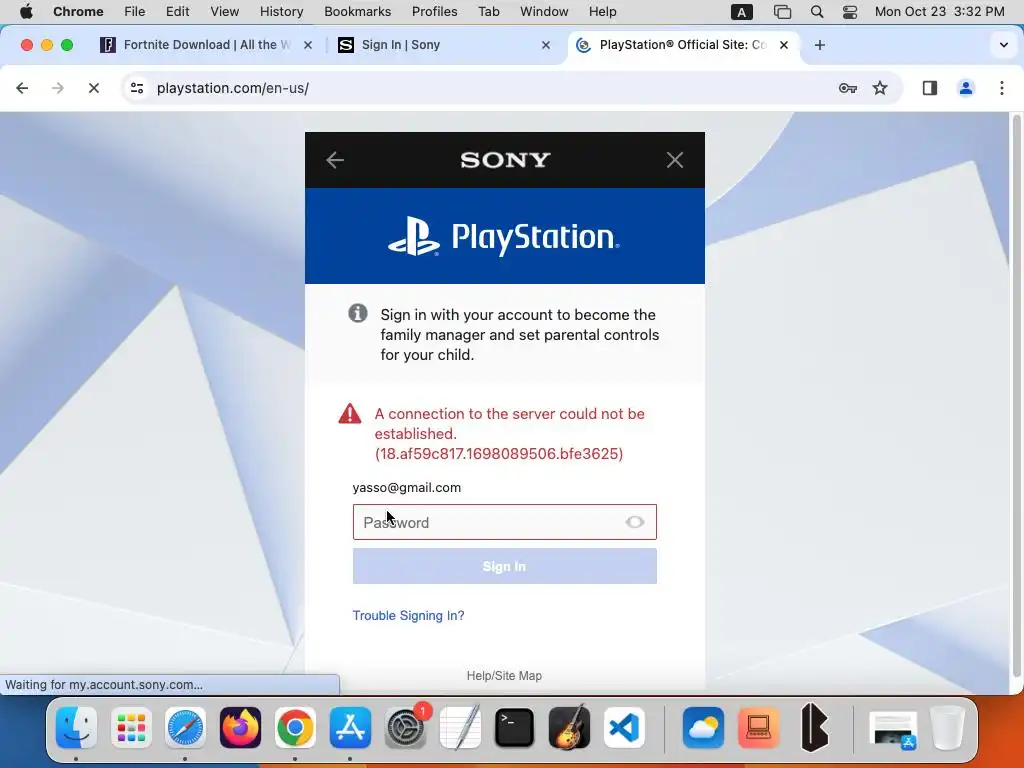The image size is (1024, 768).
Task: Open Safari from the Dock
Action: point(185,728)
